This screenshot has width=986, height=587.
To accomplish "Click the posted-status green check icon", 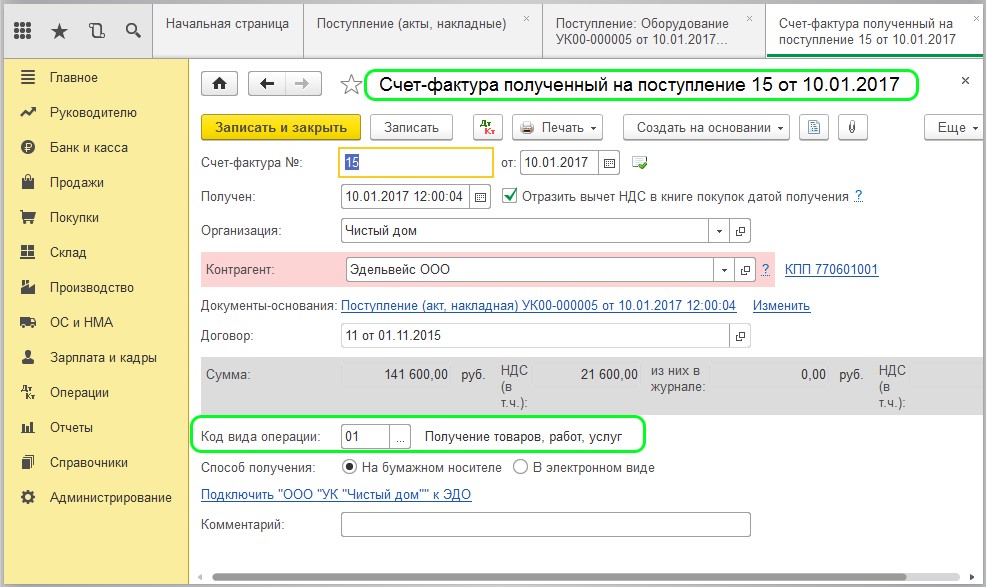I will pyautogui.click(x=640, y=163).
